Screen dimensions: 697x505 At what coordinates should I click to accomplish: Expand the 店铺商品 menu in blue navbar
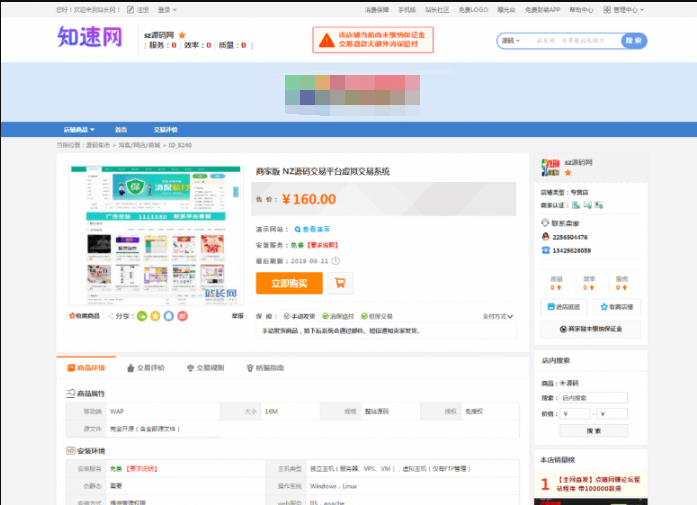point(76,130)
